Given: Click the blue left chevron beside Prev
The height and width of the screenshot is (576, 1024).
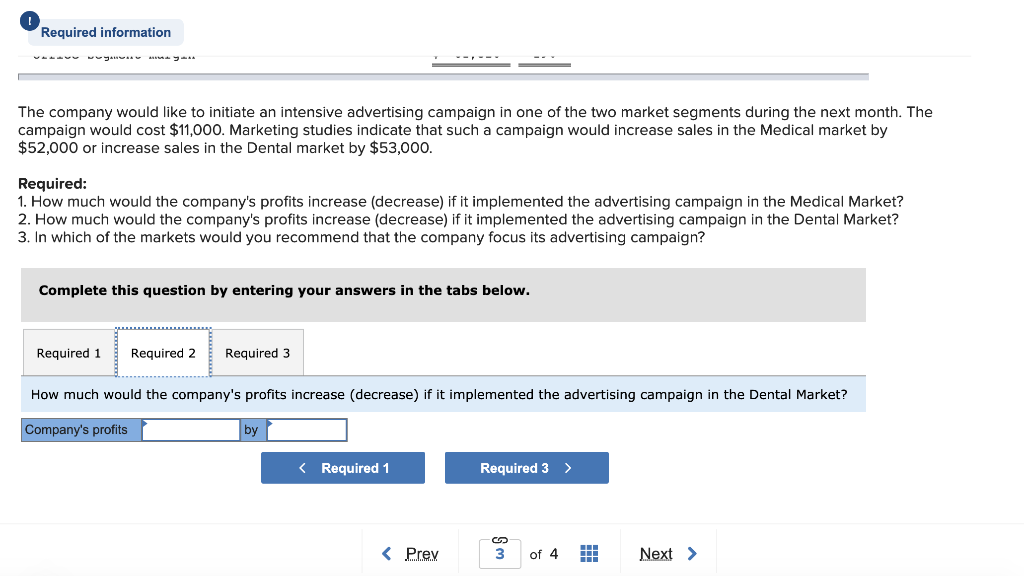Looking at the screenshot, I should [387, 553].
